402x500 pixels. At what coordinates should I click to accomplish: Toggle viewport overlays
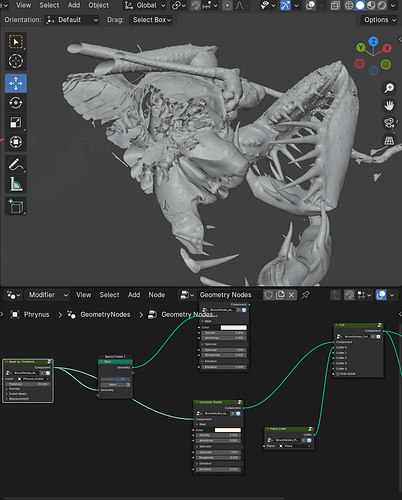pyautogui.click(x=310, y=5)
